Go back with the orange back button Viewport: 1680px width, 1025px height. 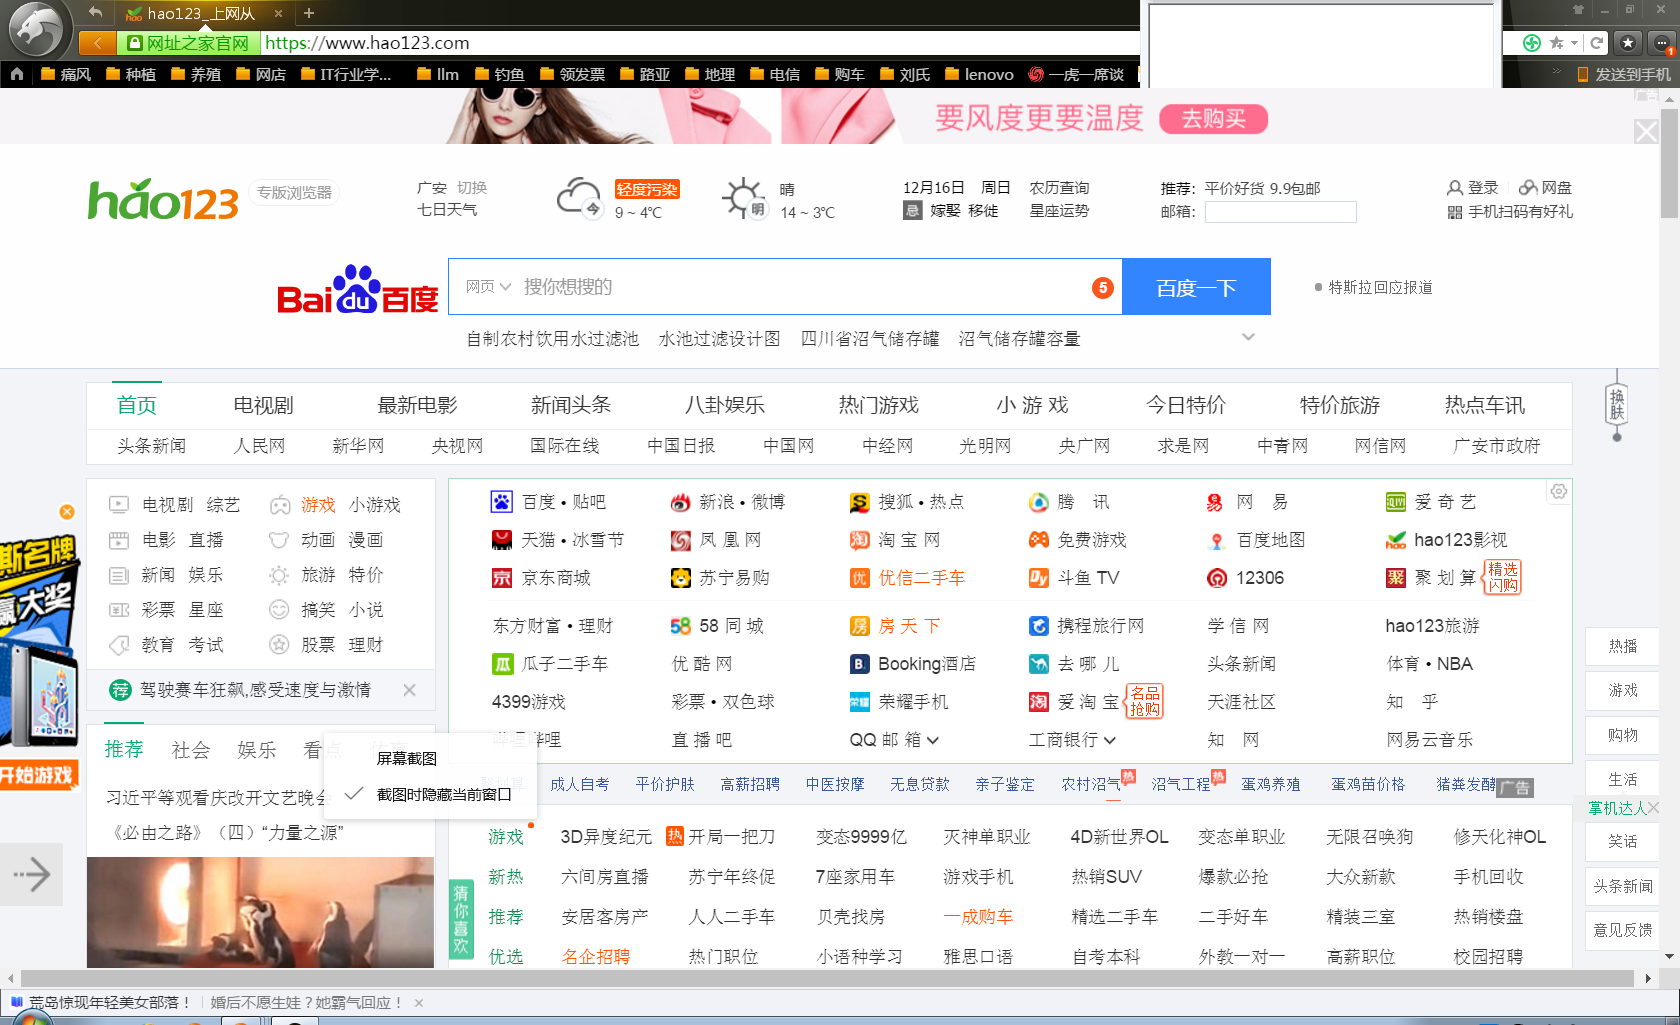coord(97,43)
